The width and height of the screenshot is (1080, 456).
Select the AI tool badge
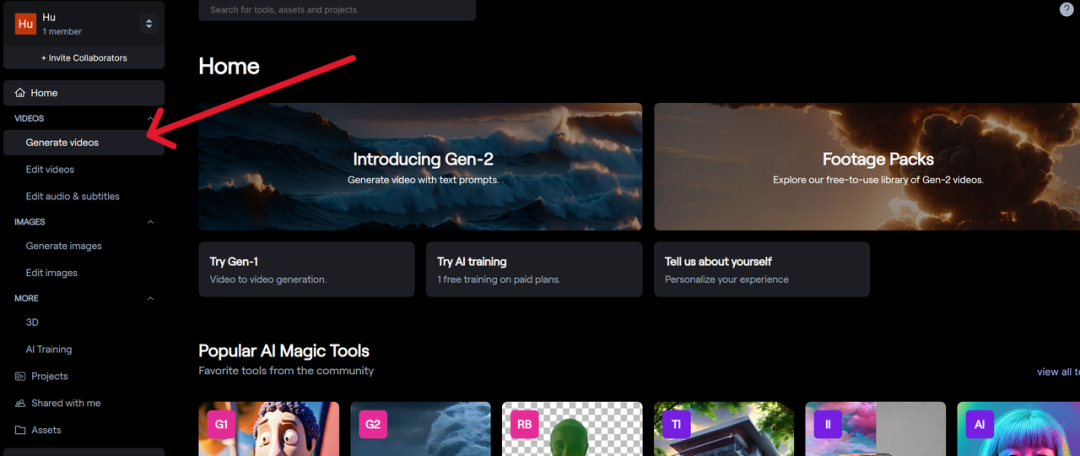coord(980,424)
